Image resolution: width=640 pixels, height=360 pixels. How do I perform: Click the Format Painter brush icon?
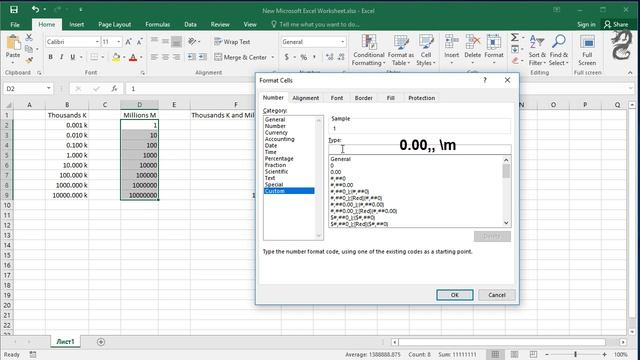(x=29, y=60)
